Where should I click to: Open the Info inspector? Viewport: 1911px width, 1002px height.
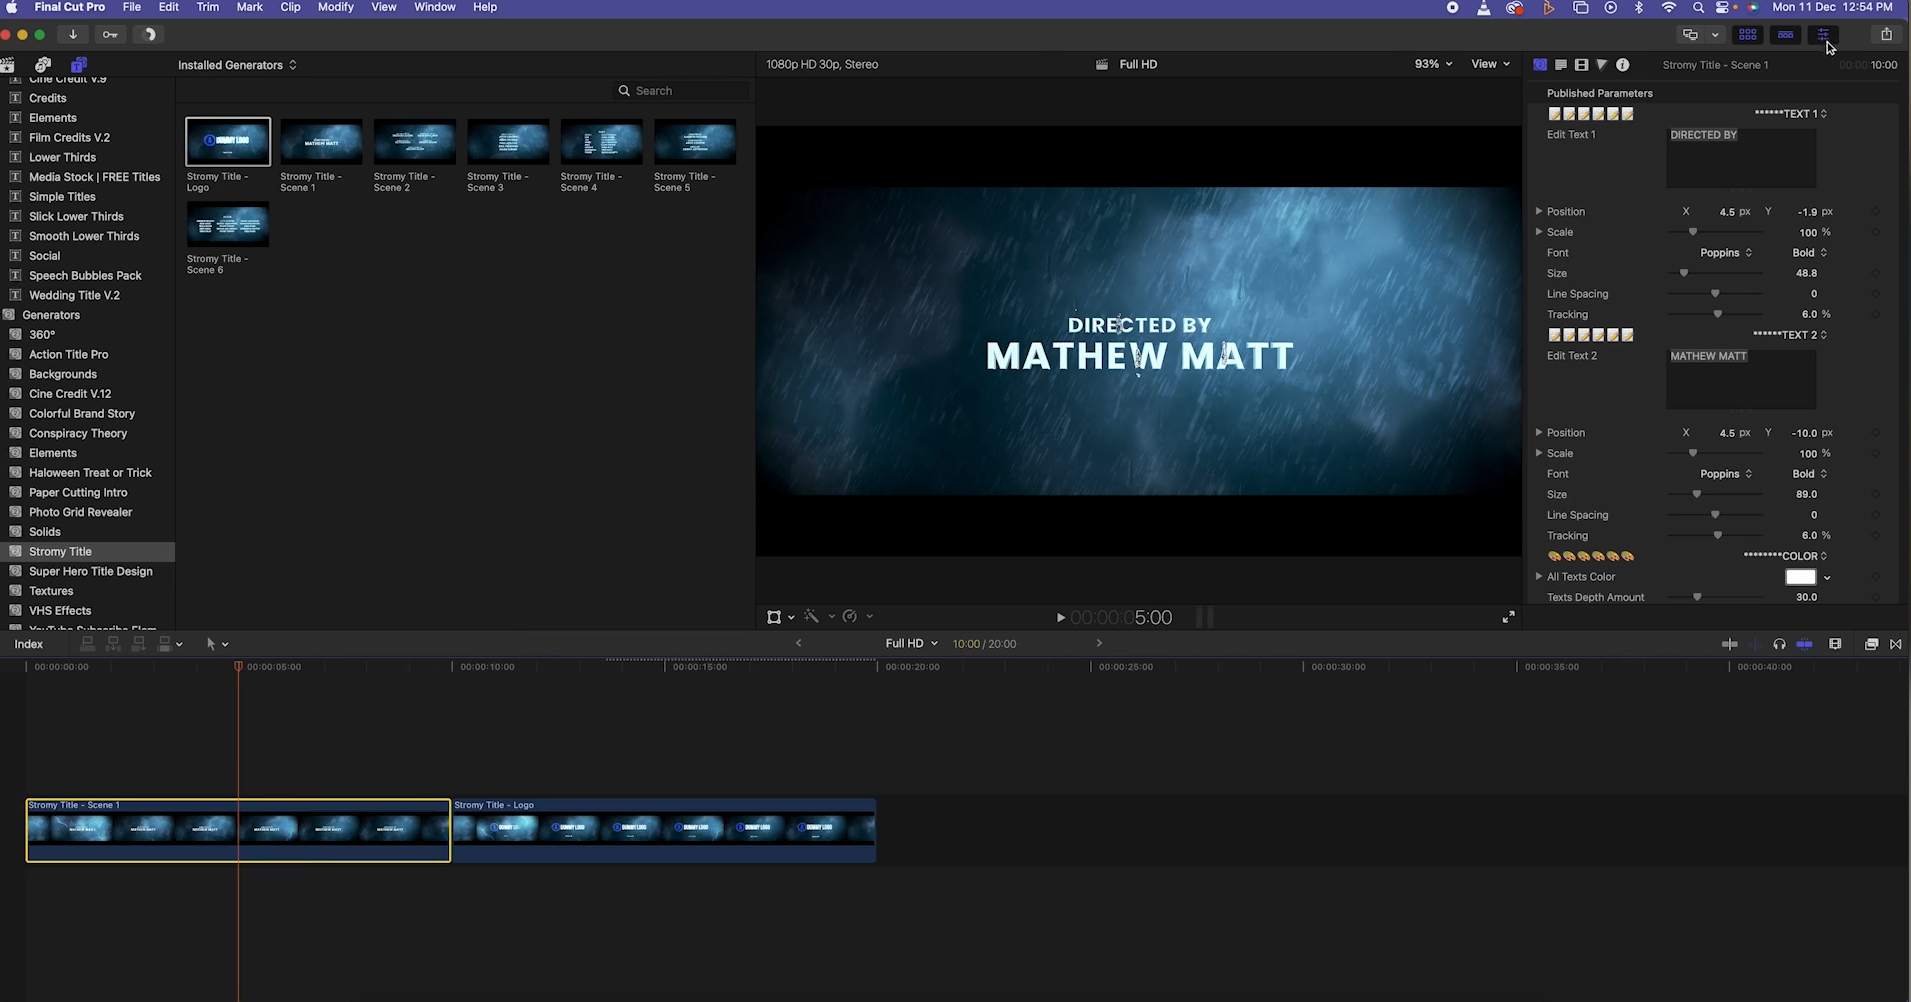[x=1622, y=64]
